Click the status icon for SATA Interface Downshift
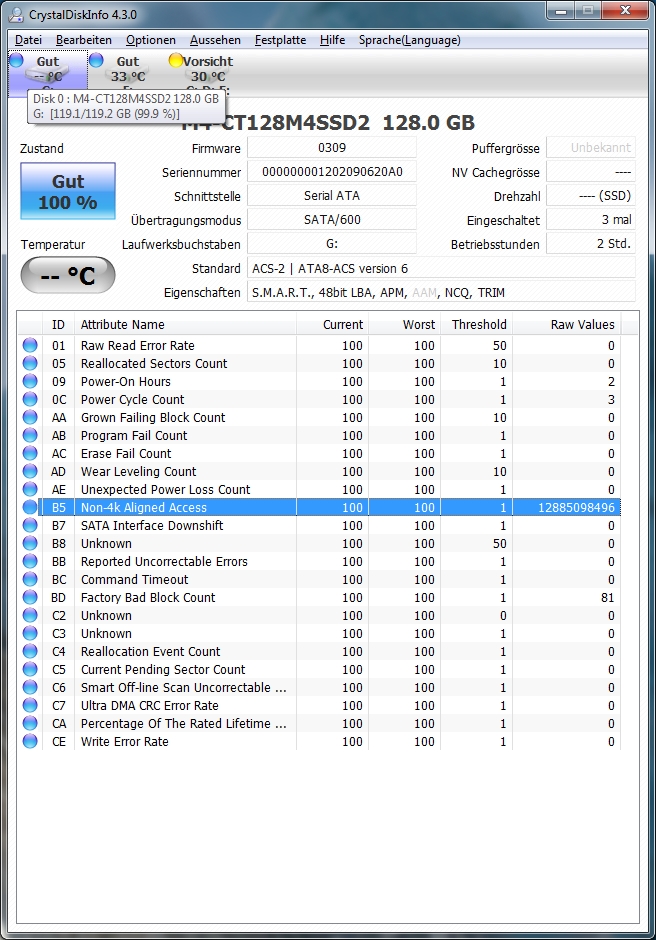Image resolution: width=656 pixels, height=940 pixels. tap(30, 525)
